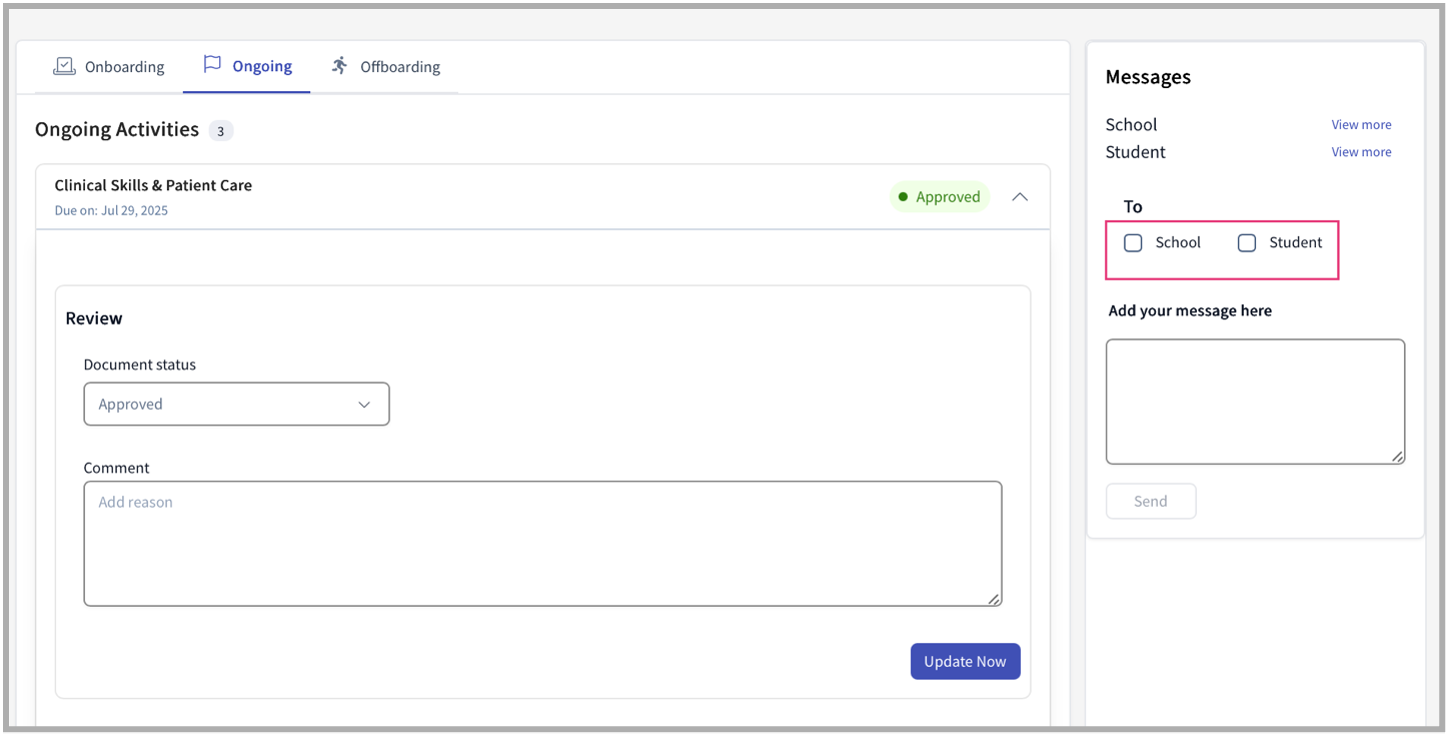Image resolution: width=1451 pixels, height=736 pixels.
Task: Check the Student checkbox
Action: click(1247, 242)
